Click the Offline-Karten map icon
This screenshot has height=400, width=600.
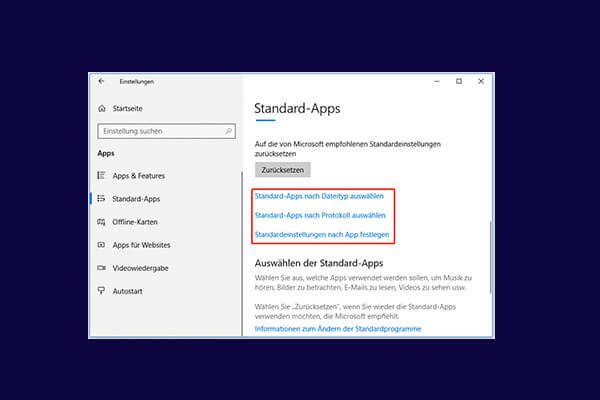point(102,221)
